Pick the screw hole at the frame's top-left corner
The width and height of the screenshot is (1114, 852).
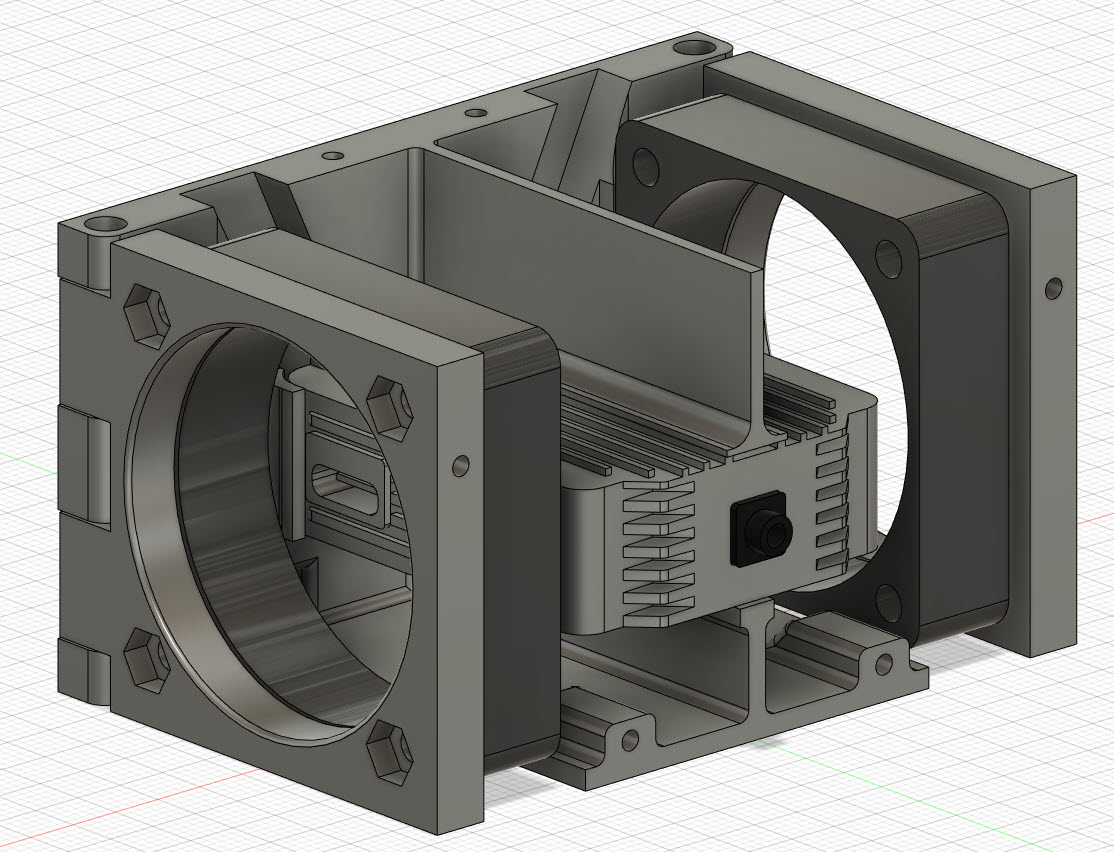pos(104,226)
